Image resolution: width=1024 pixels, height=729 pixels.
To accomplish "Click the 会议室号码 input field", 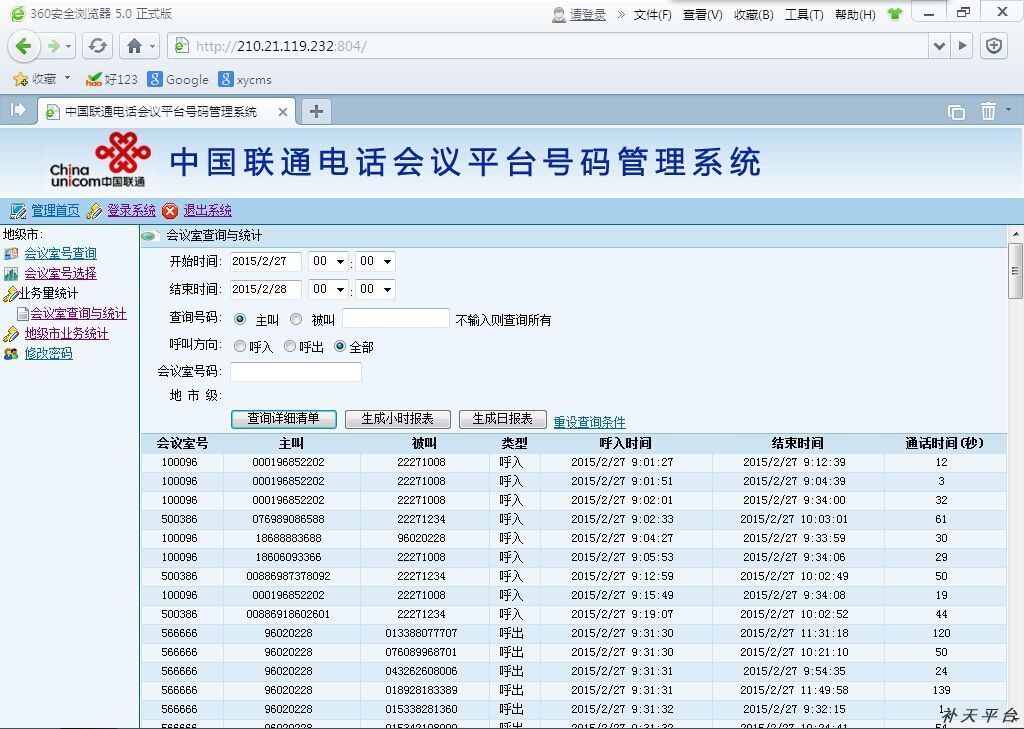I will [296, 372].
